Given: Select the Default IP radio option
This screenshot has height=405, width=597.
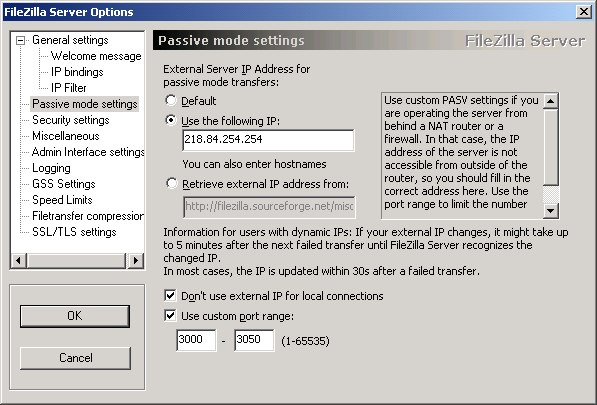Looking at the screenshot, I should (x=171, y=100).
